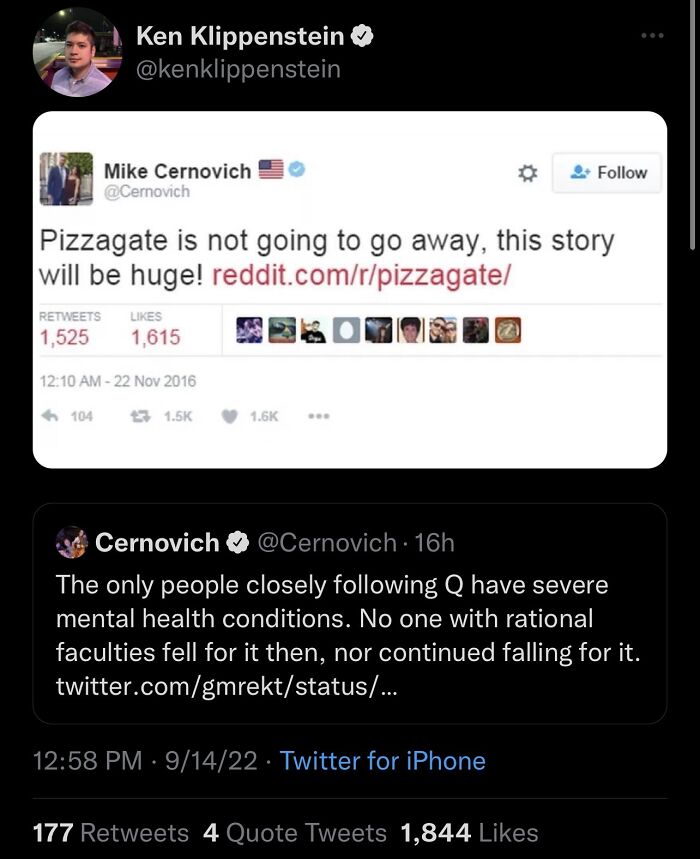Image resolution: width=700 pixels, height=859 pixels.
Task: Click the American flag emoji next to Mike Cernovich
Action: tap(269, 169)
